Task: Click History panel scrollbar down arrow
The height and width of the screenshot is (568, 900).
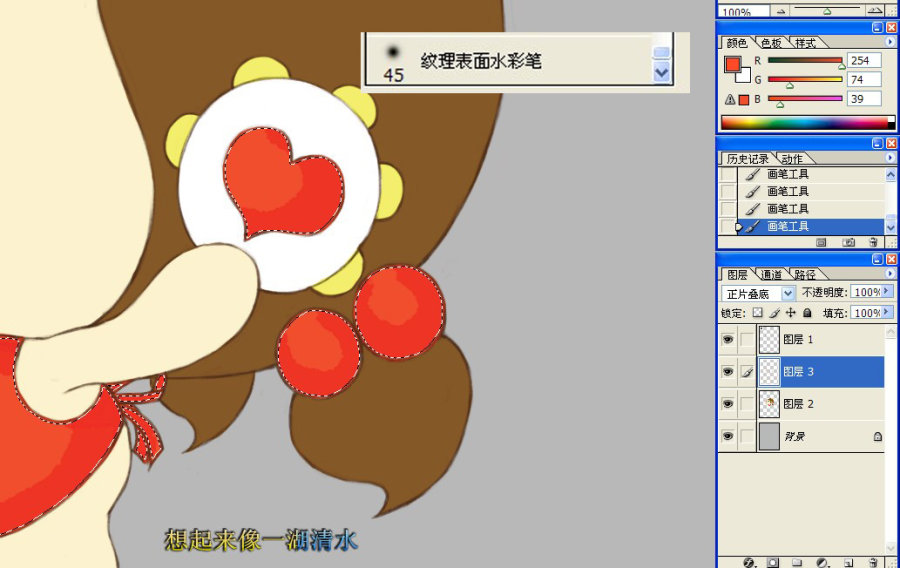Action: point(890,227)
